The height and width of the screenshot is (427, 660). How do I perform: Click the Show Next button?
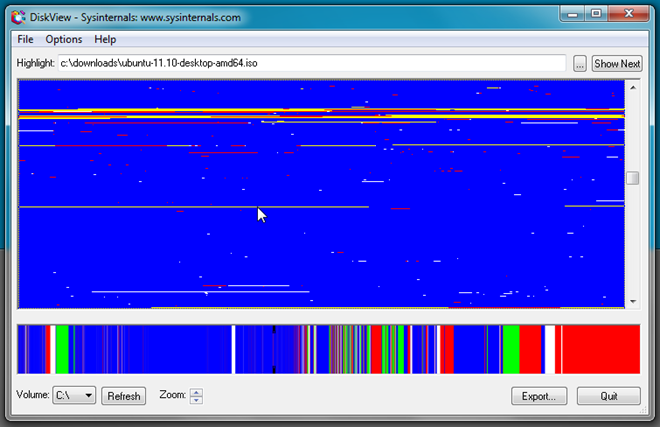617,64
